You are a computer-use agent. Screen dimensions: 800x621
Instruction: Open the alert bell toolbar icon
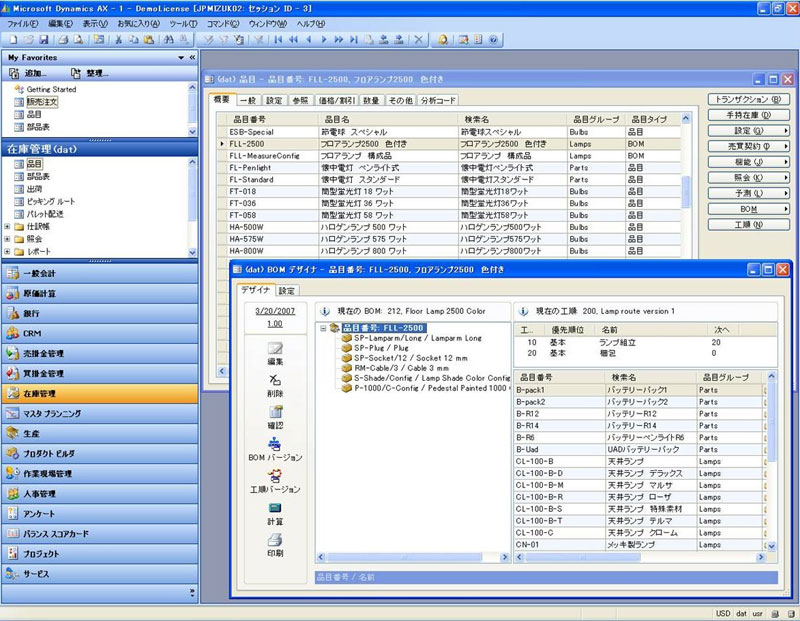point(442,39)
